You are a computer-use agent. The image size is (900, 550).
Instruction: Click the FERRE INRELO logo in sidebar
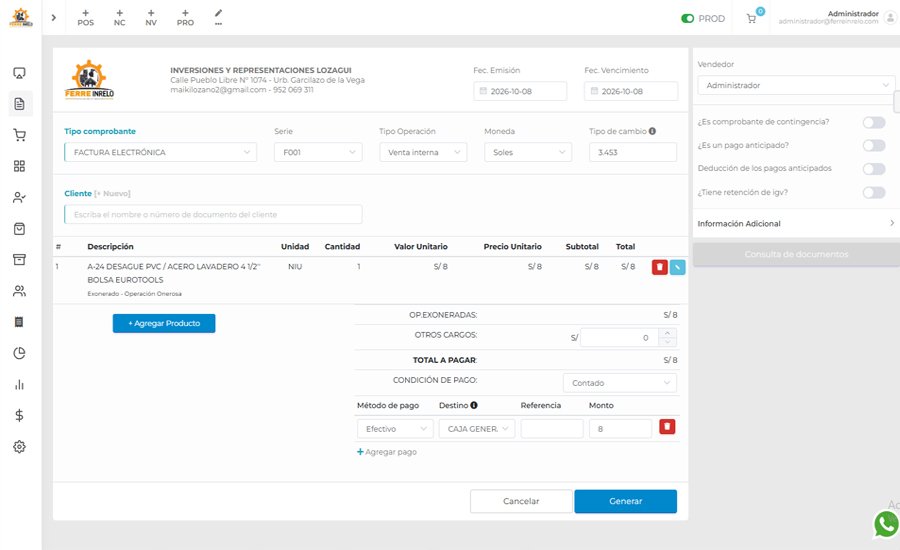click(21, 18)
